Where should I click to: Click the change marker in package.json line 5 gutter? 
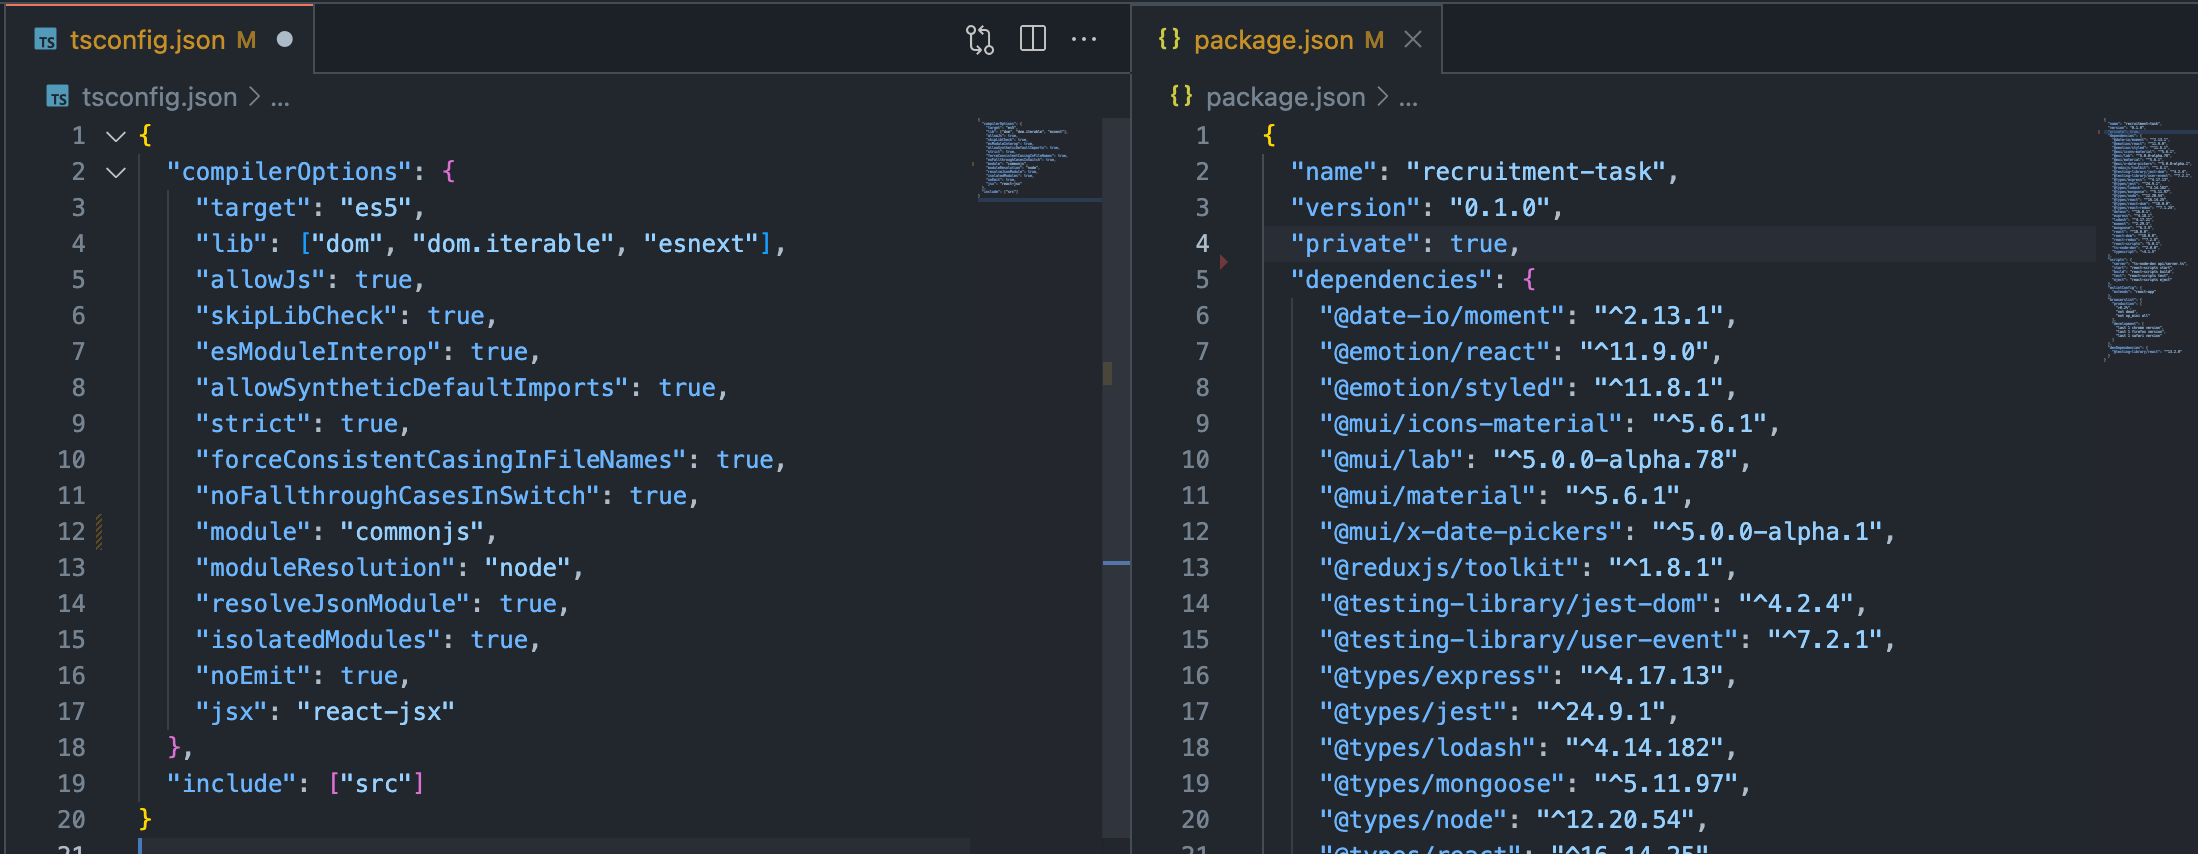pos(1224,262)
